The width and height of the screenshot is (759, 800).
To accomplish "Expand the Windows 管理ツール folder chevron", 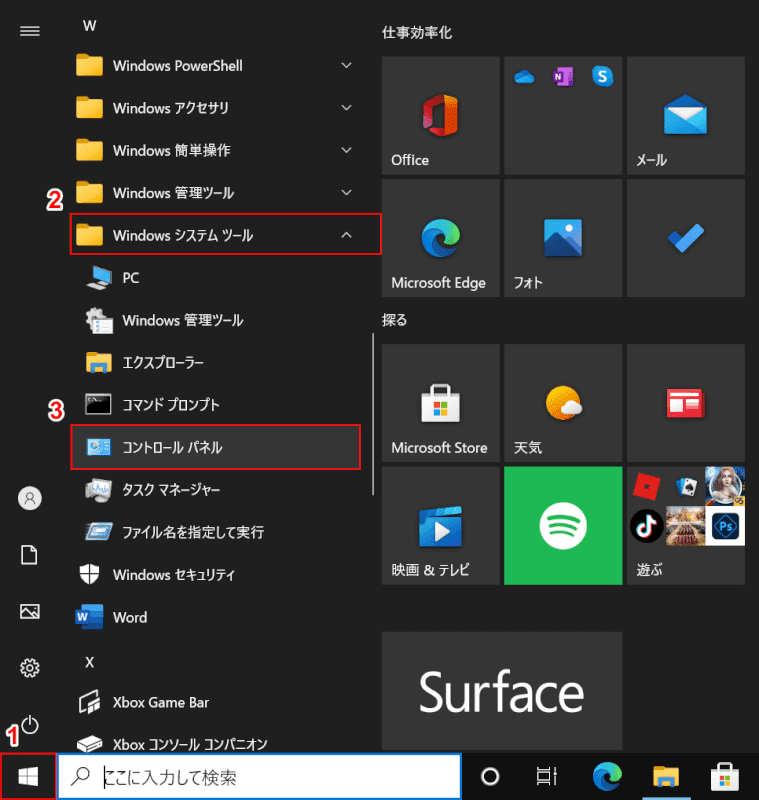I will pyautogui.click(x=346, y=193).
